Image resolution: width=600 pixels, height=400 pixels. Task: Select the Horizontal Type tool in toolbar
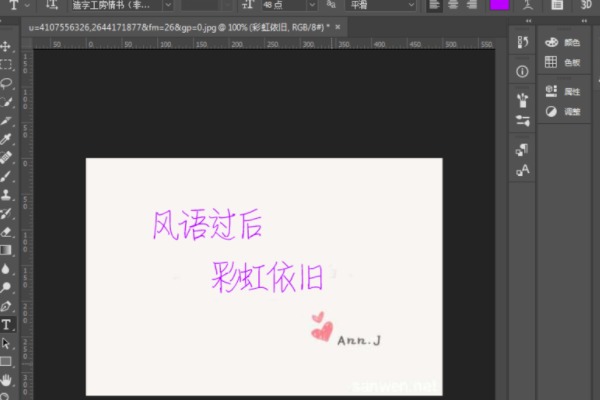7,325
